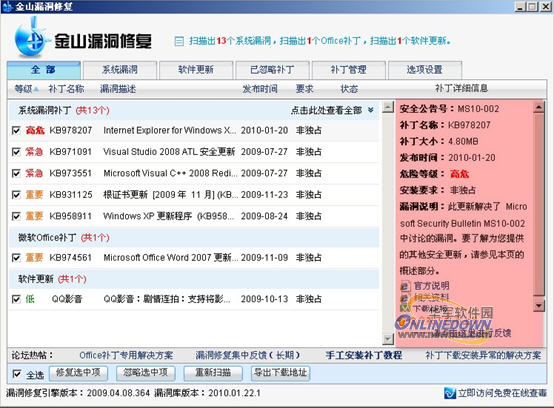Click the shield icon beside free online scan

click(x=450, y=393)
